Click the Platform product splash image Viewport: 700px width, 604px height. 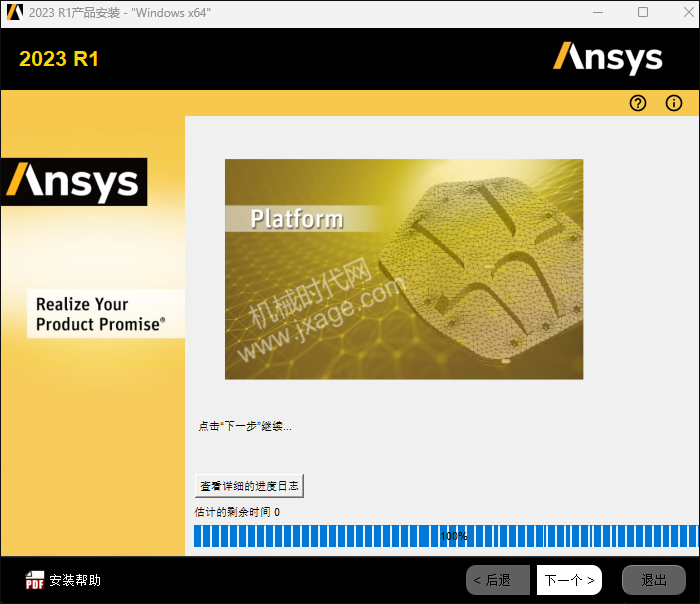[404, 269]
